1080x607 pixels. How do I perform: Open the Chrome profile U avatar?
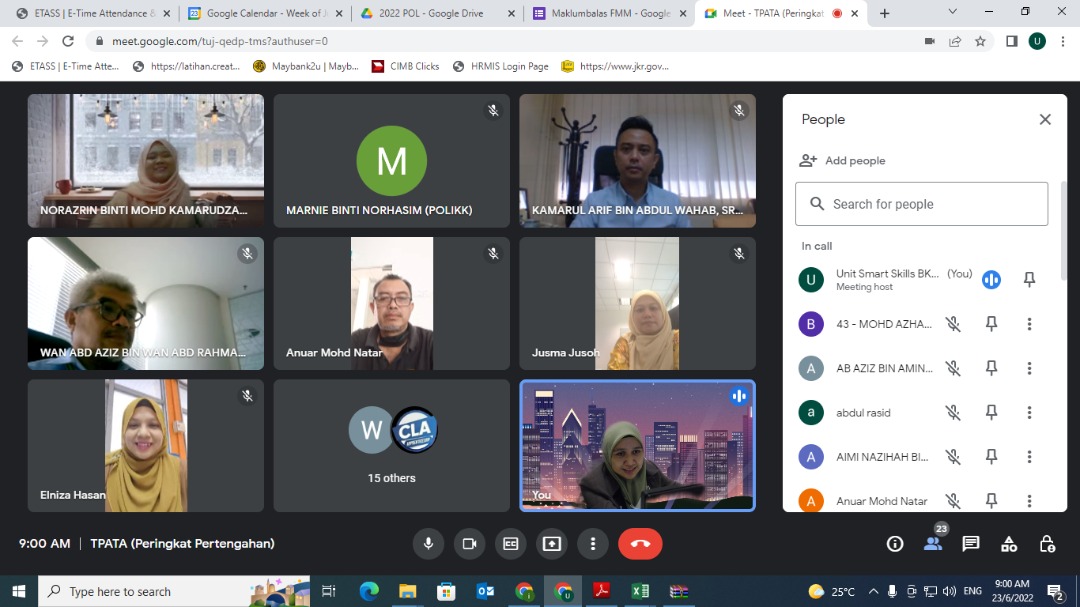tap(1037, 41)
